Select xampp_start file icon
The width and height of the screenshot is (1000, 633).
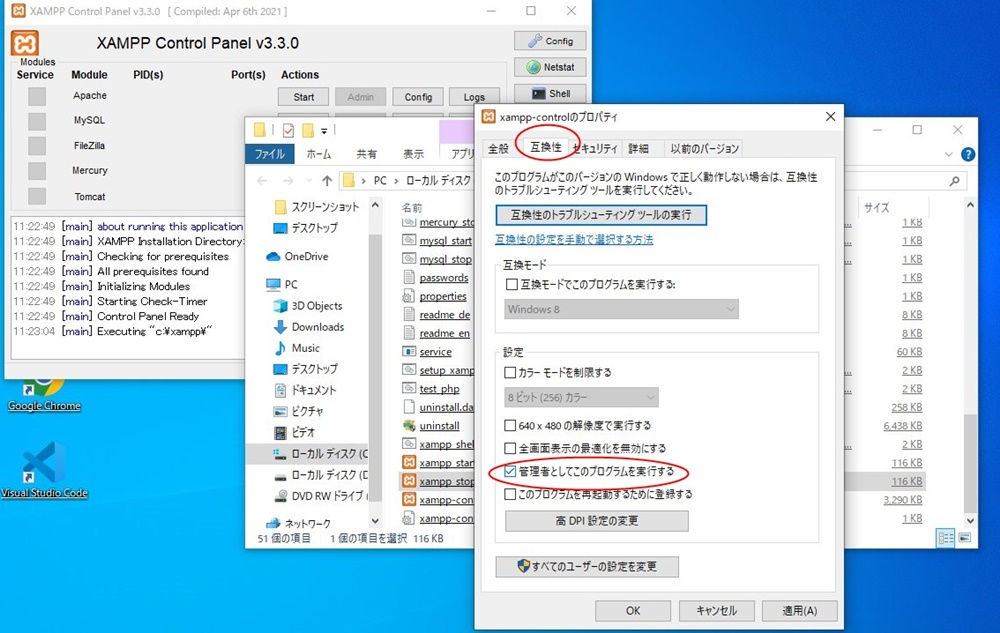coord(409,462)
